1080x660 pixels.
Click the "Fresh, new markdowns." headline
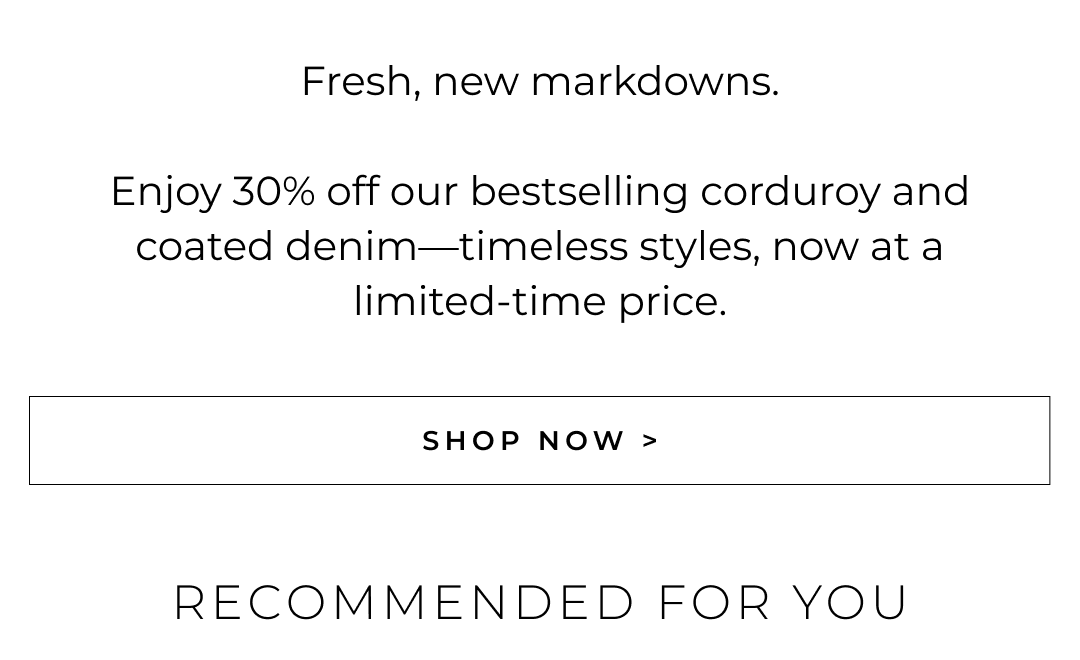pos(540,81)
